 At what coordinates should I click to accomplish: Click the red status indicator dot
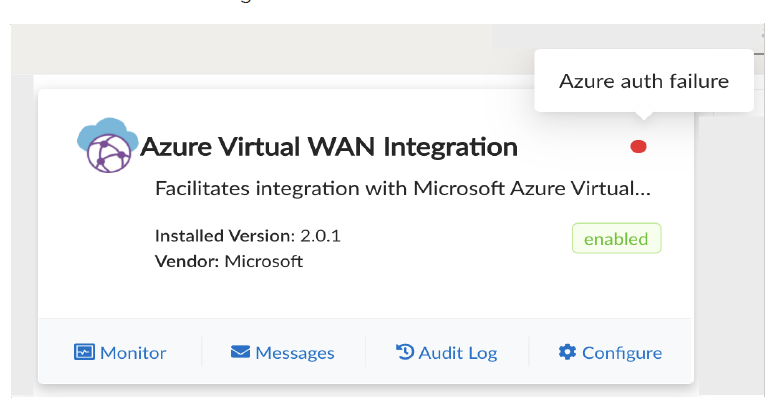[x=638, y=147]
